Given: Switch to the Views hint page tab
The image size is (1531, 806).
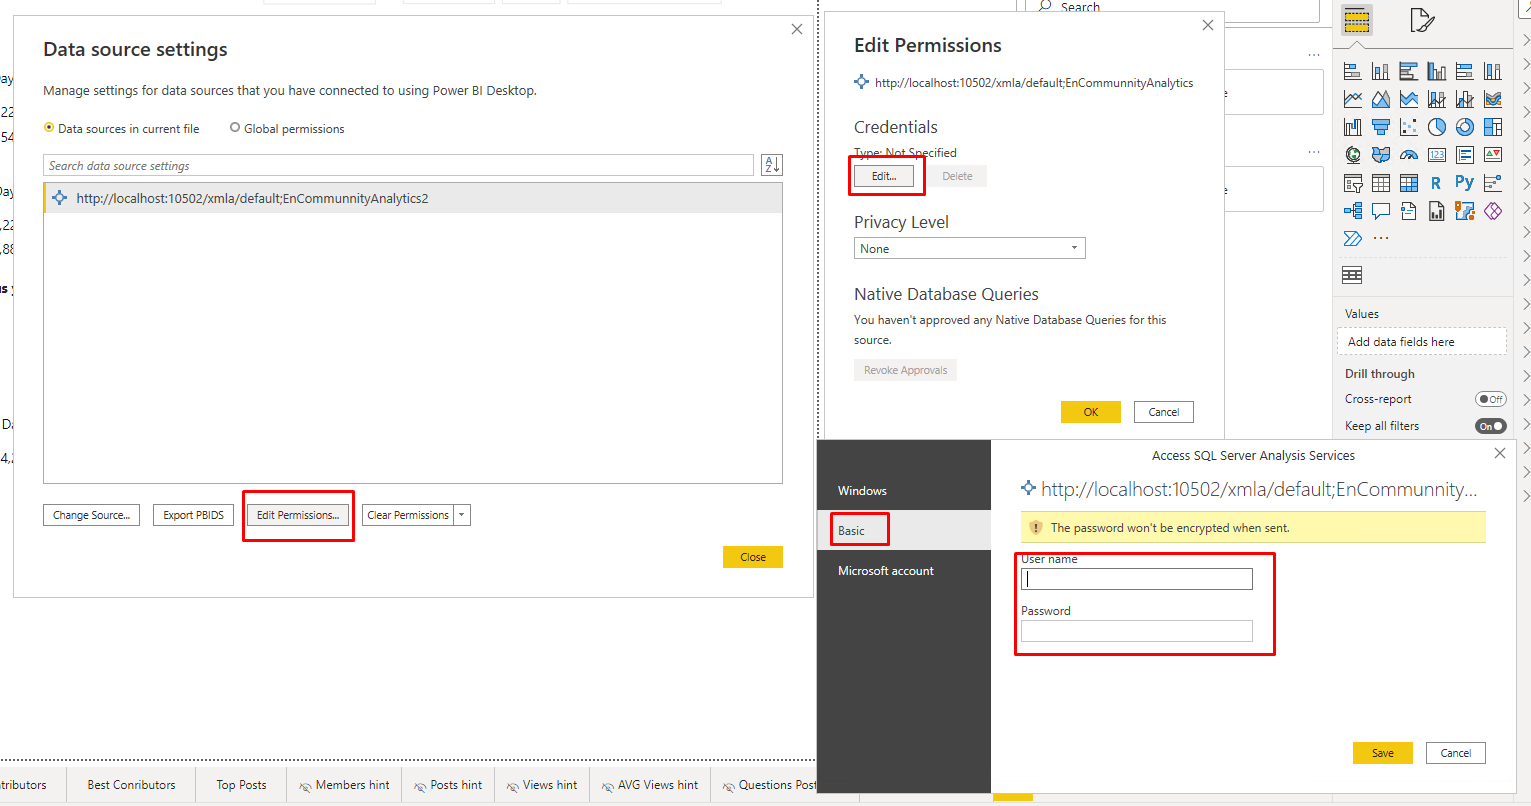Looking at the screenshot, I should [542, 785].
